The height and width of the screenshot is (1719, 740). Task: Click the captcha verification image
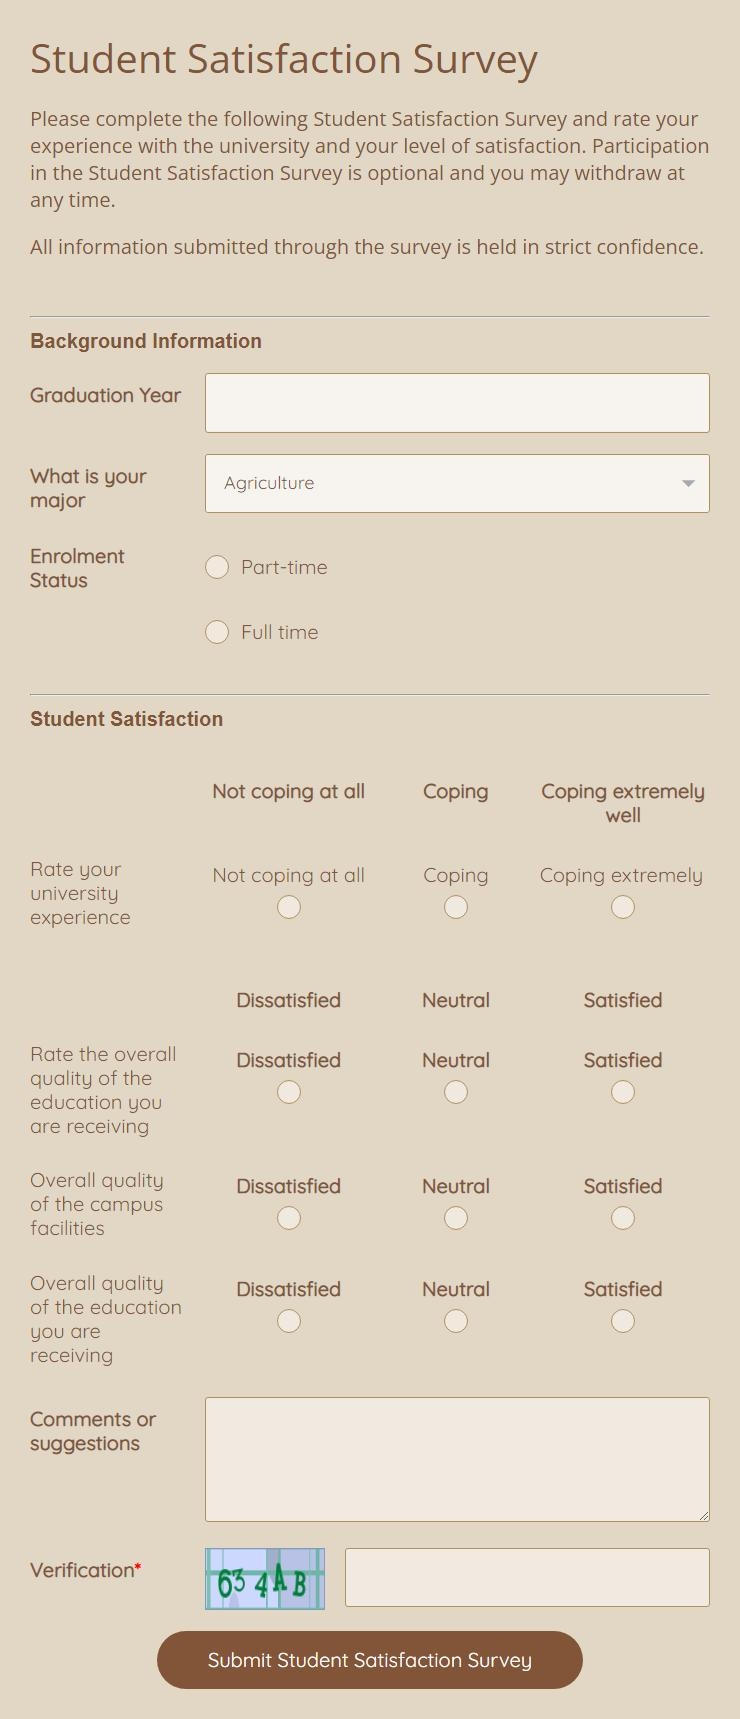(264, 1577)
